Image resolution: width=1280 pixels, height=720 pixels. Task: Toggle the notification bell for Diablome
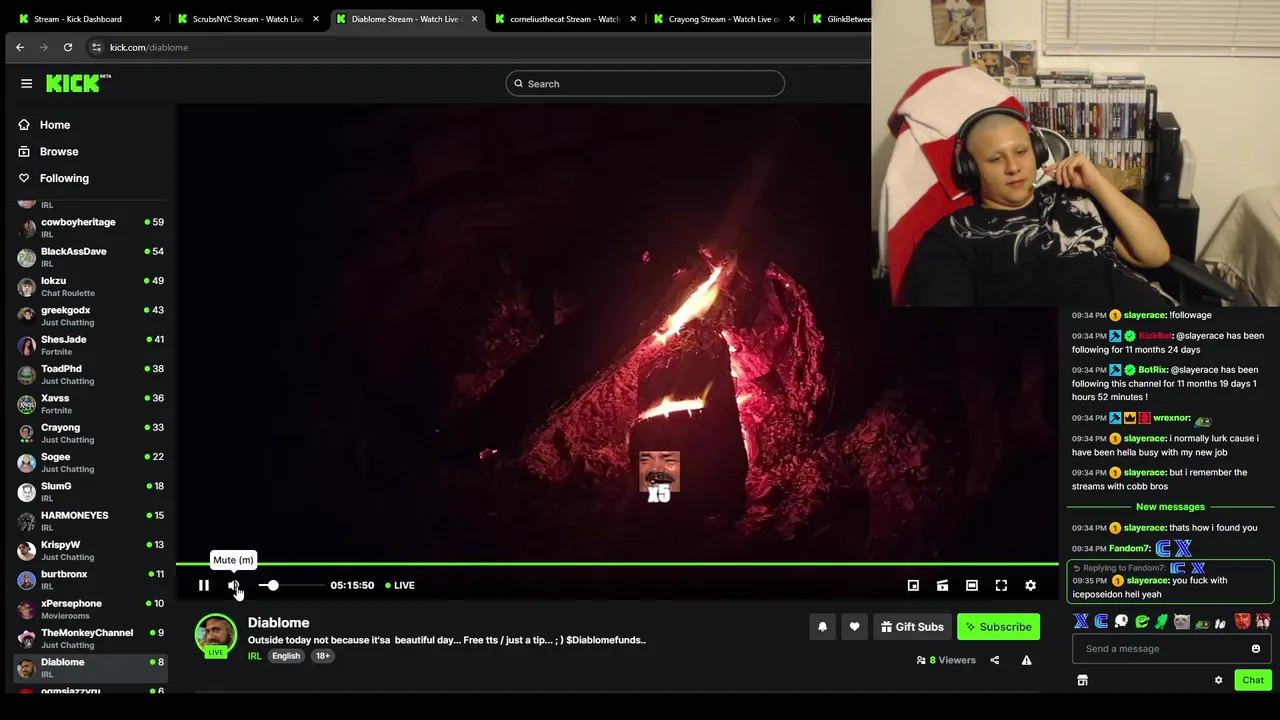(x=822, y=627)
